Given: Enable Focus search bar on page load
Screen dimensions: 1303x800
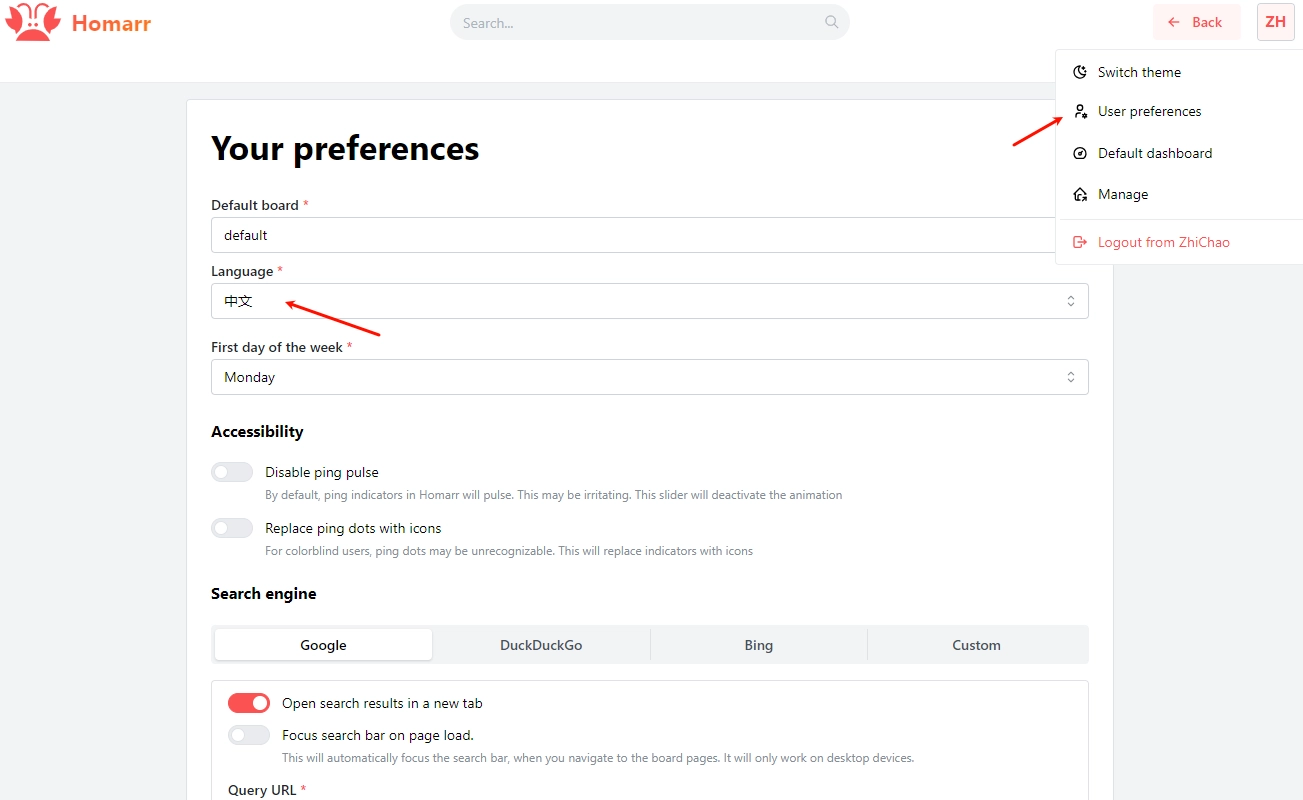Looking at the screenshot, I should coord(248,734).
